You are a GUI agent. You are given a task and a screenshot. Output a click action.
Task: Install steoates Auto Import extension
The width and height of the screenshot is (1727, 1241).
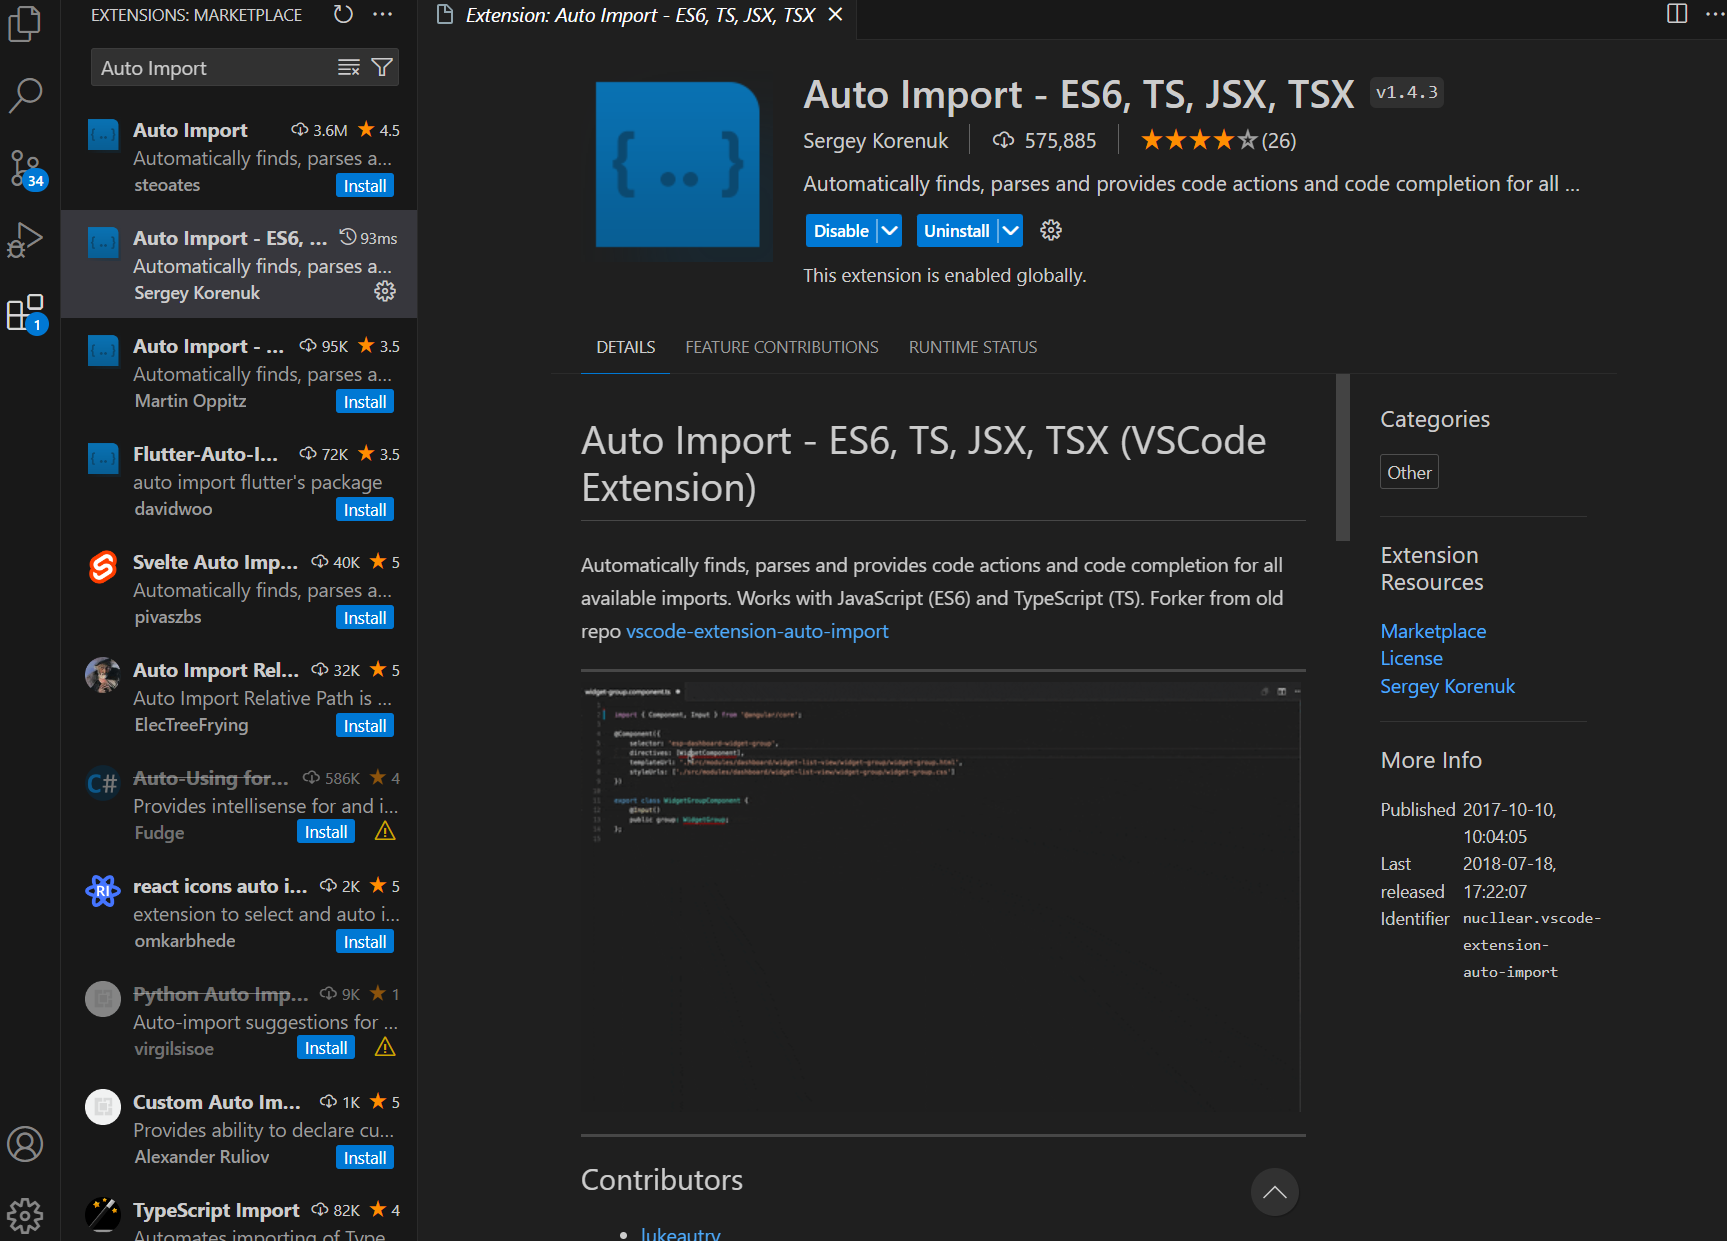pyautogui.click(x=365, y=186)
